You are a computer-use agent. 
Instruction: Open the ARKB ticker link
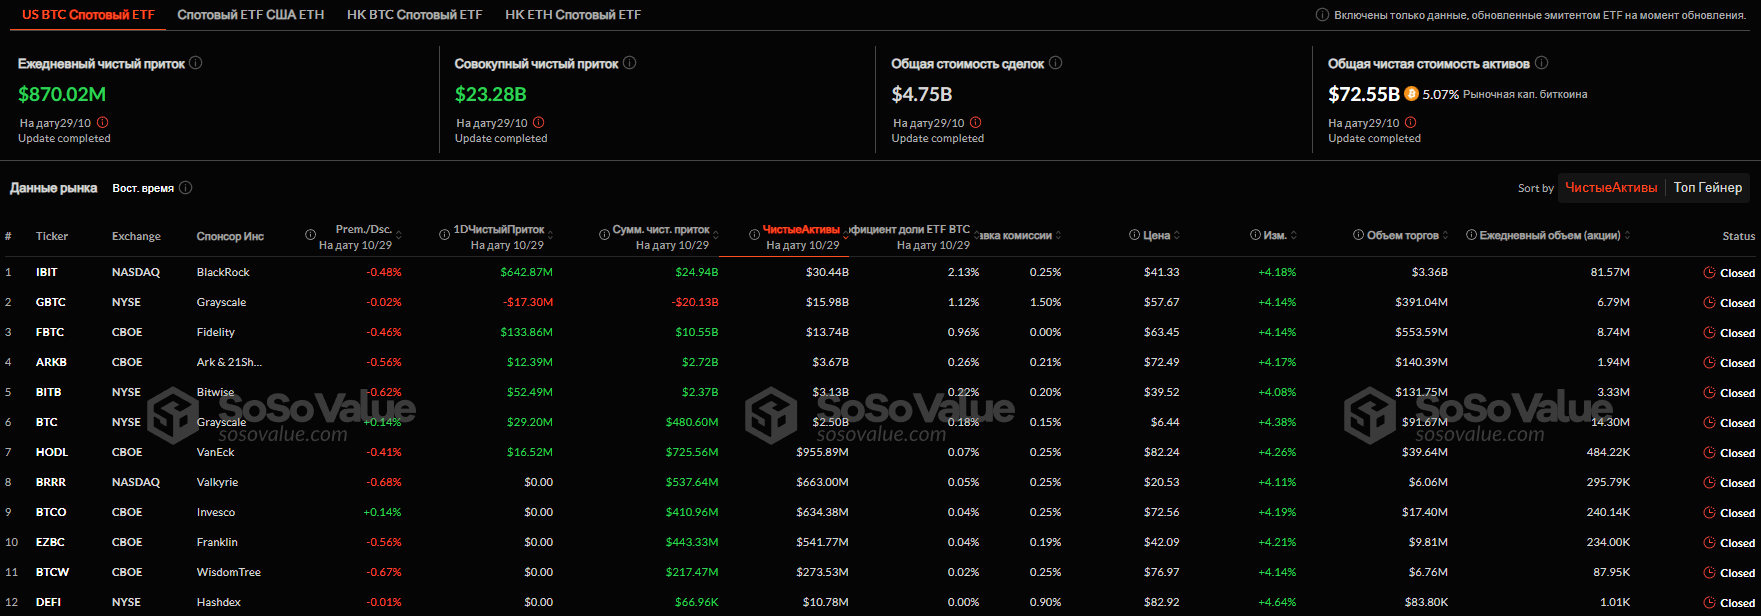pyautogui.click(x=50, y=362)
